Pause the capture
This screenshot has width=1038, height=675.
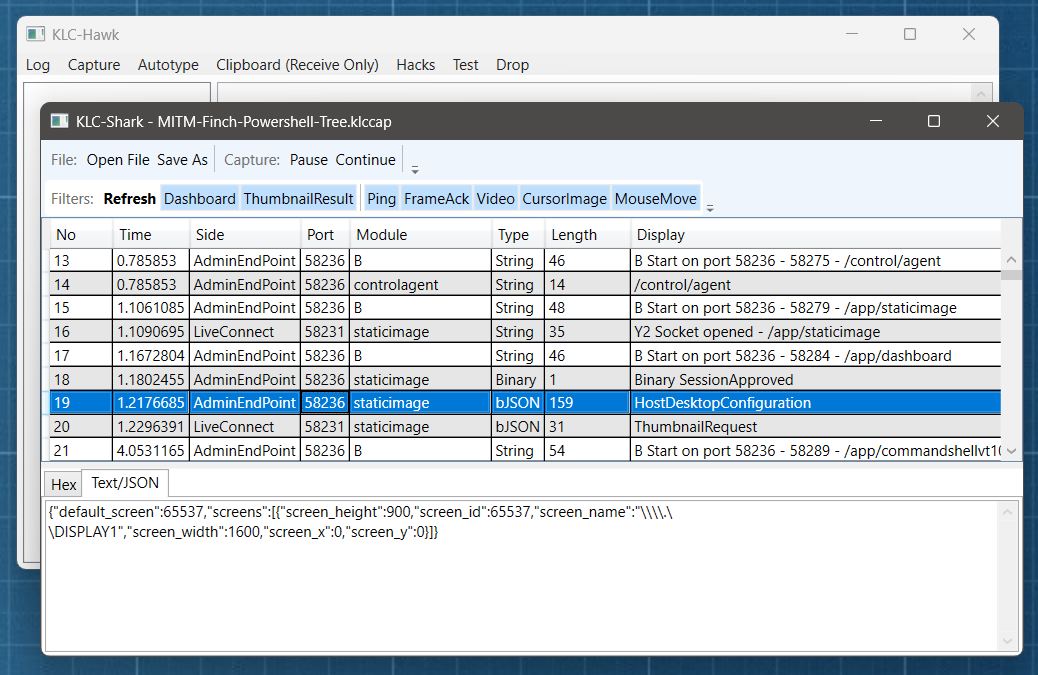coord(308,159)
